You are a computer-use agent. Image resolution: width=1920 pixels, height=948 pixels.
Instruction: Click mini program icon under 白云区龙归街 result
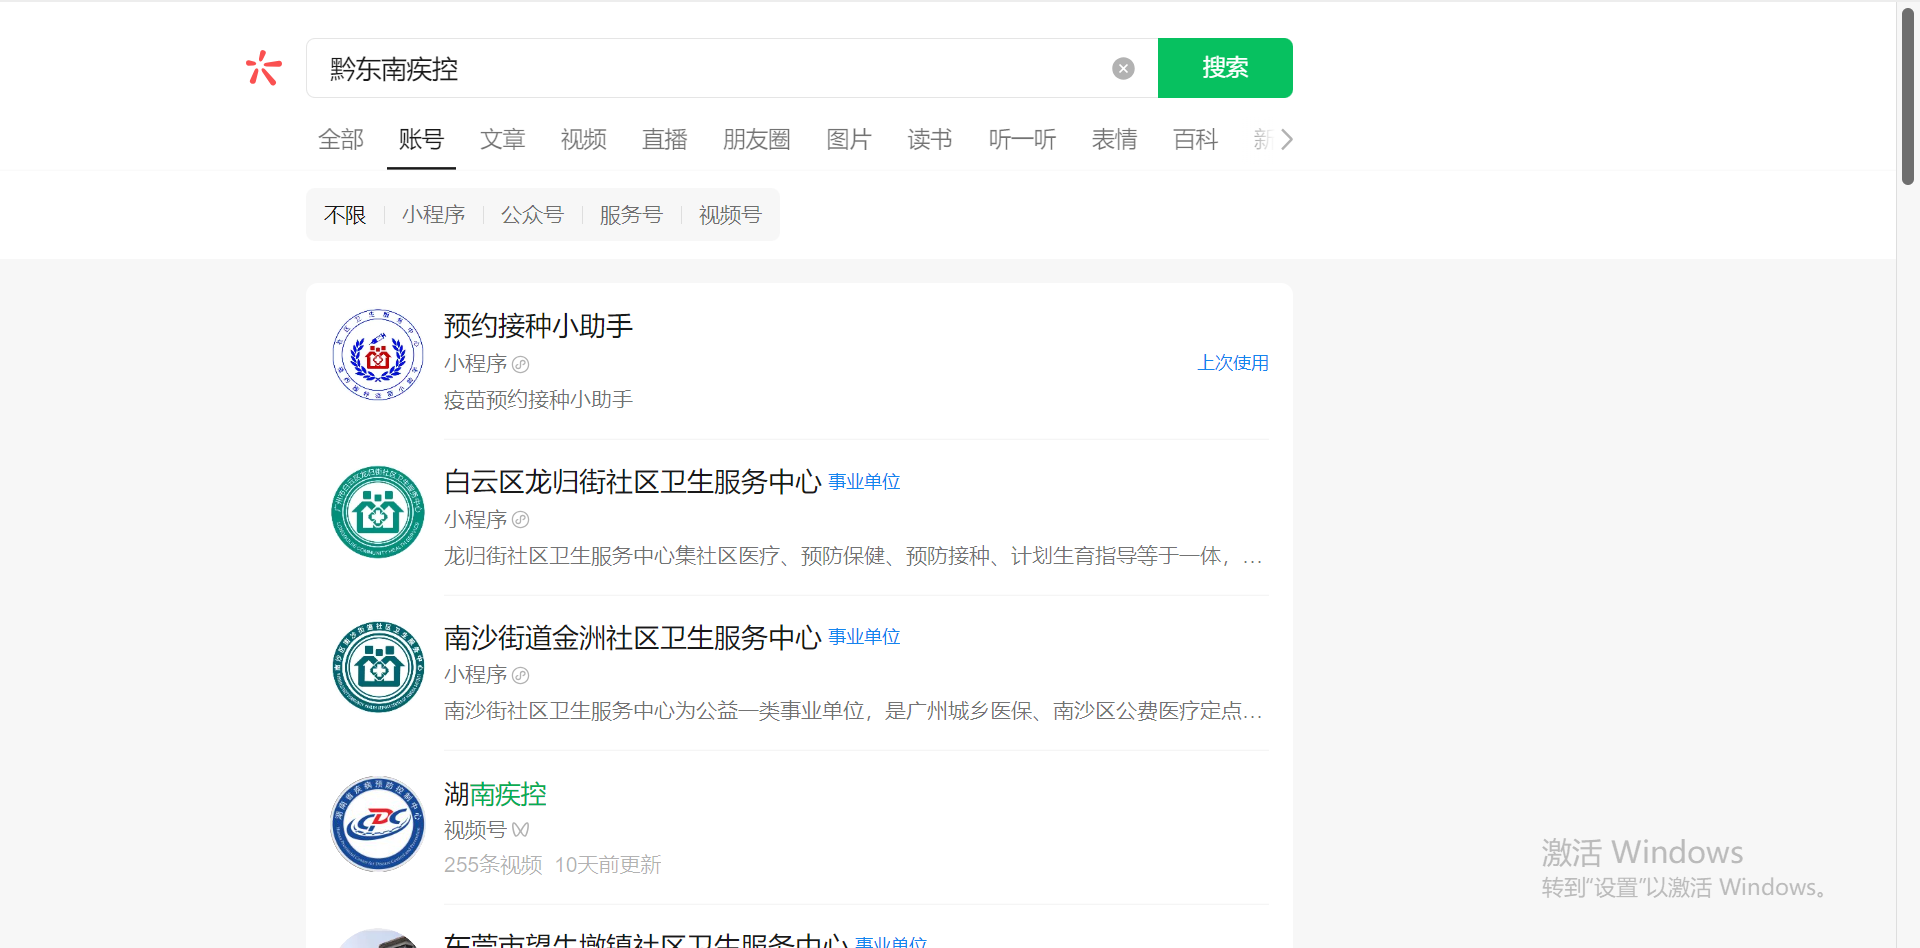point(521,520)
